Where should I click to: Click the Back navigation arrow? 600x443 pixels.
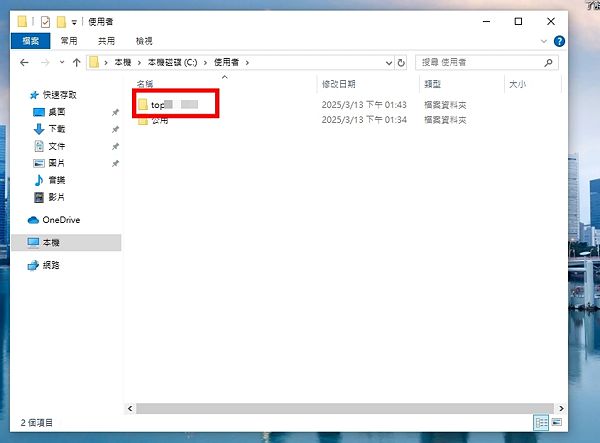[23, 62]
